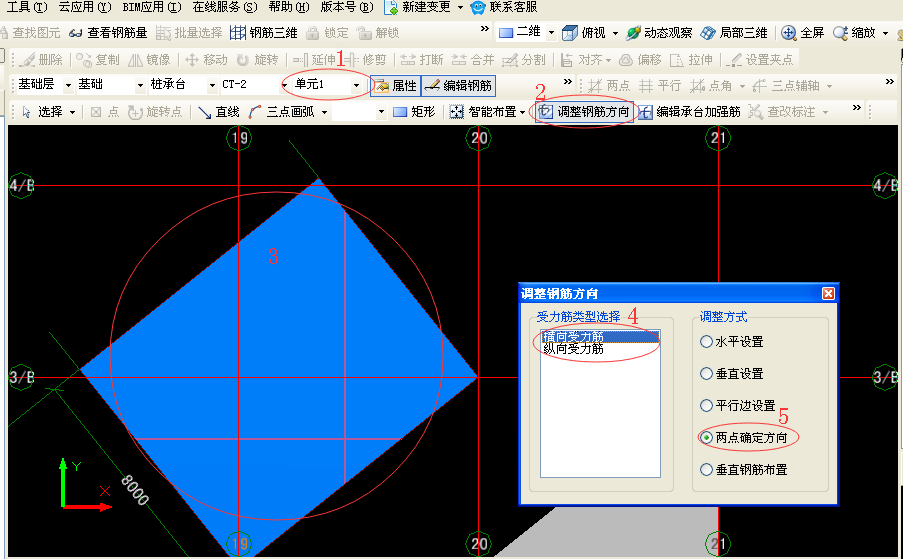Select 平行边设置 radio option
This screenshot has width=903, height=559.
click(706, 405)
